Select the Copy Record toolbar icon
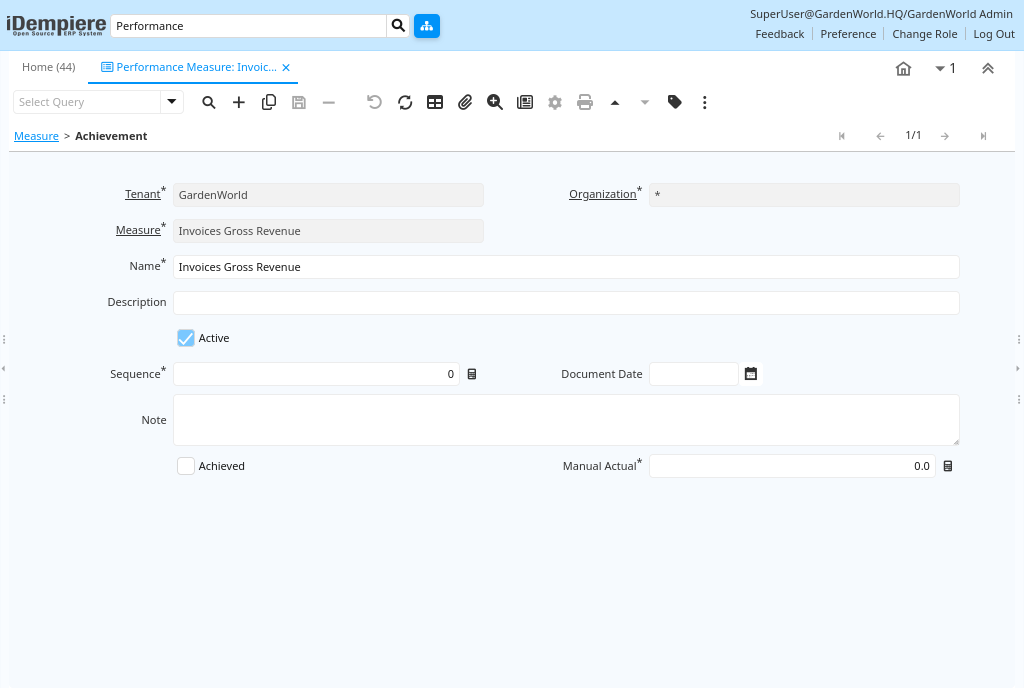Image resolution: width=1024 pixels, height=688 pixels. click(x=269, y=102)
